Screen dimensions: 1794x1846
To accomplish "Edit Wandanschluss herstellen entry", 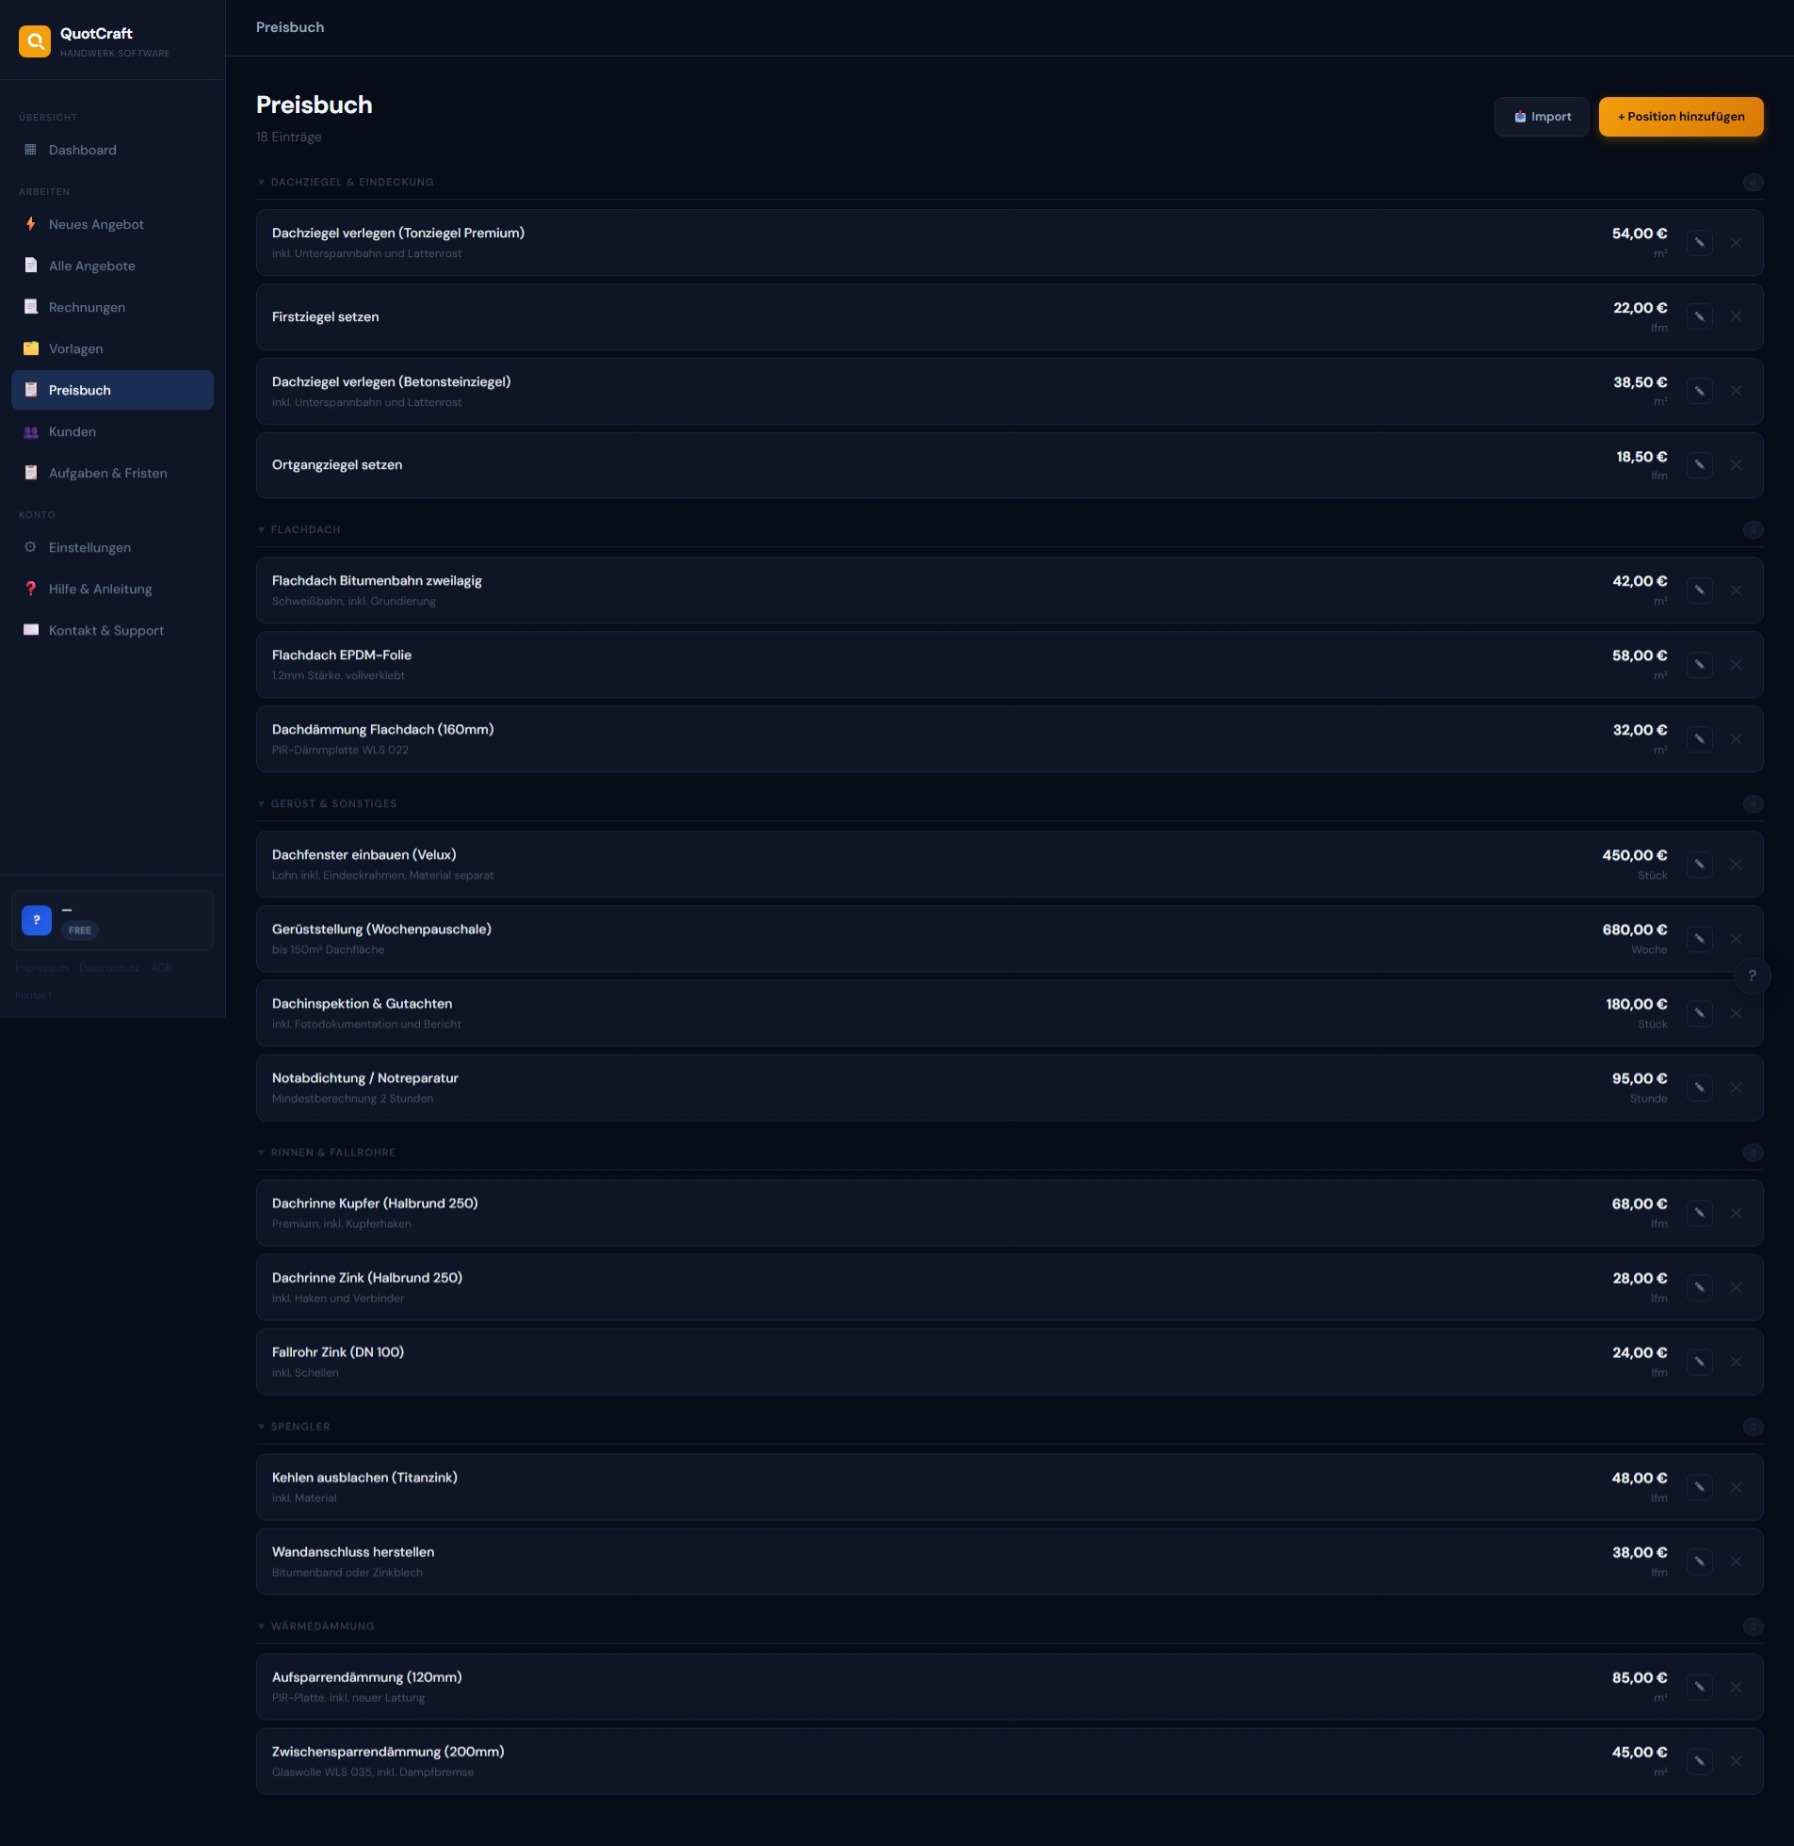I will coord(1699,1561).
